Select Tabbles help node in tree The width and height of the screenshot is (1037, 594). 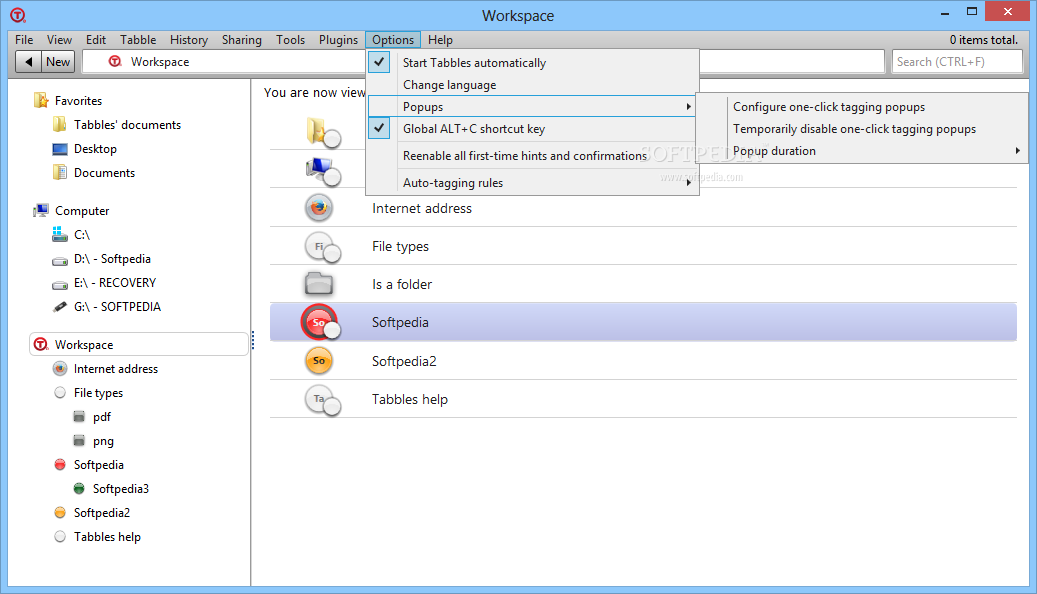[x=107, y=536]
